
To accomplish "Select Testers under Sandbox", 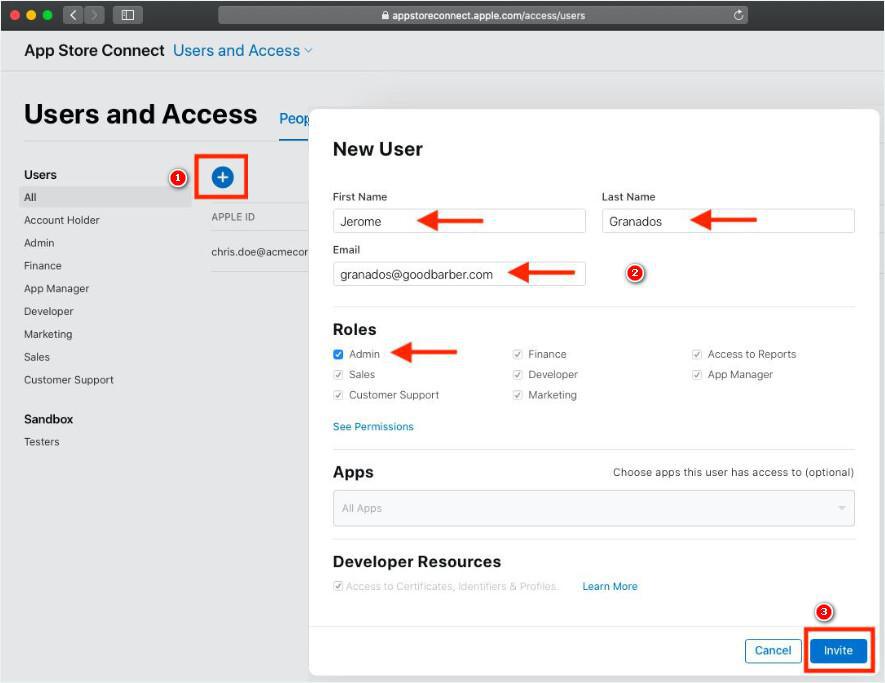I will [42, 442].
